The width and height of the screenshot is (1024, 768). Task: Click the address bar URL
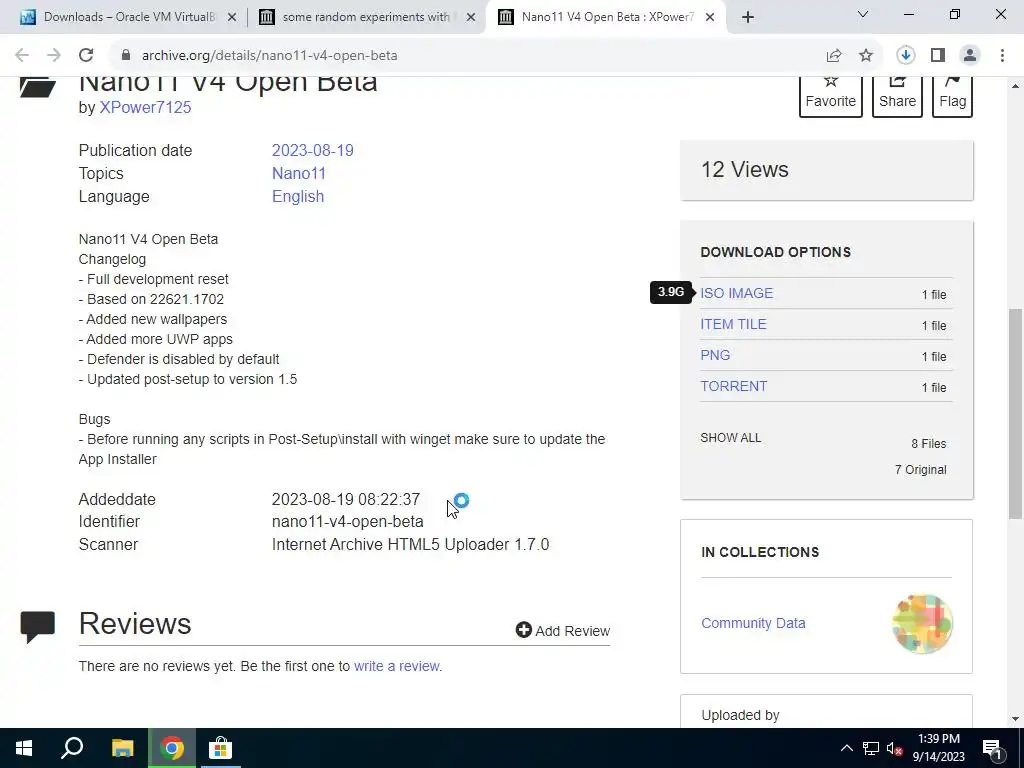tap(269, 56)
